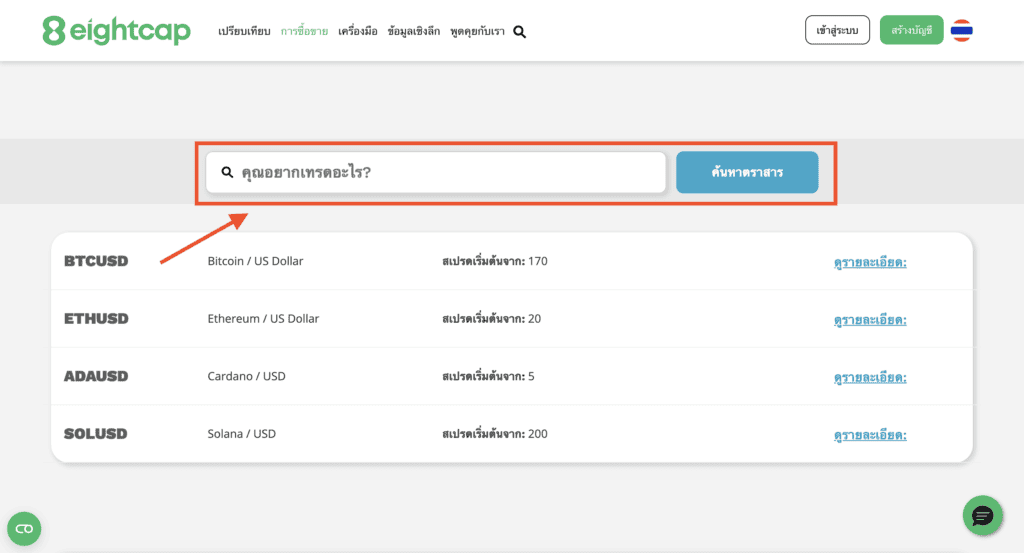Click the green สร้างบัญชี button
Screen dimensions: 1024x553
[911, 31]
